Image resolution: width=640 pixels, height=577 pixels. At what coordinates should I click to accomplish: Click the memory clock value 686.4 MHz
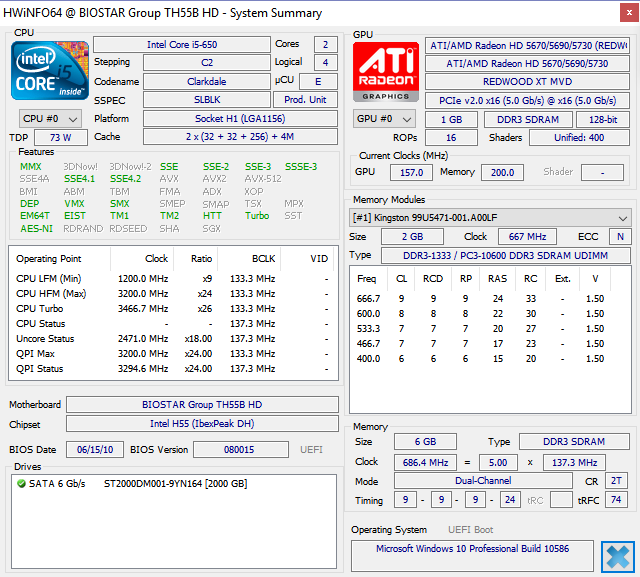(425, 462)
